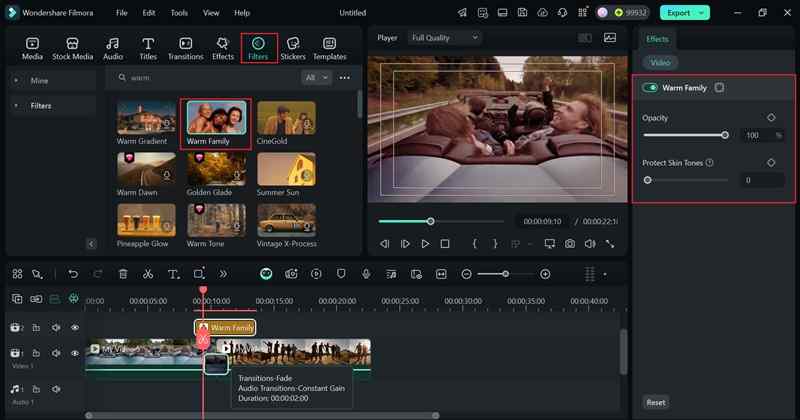The image size is (800, 420).
Task: Add Opacity keyframe diamond
Action: pos(771,118)
